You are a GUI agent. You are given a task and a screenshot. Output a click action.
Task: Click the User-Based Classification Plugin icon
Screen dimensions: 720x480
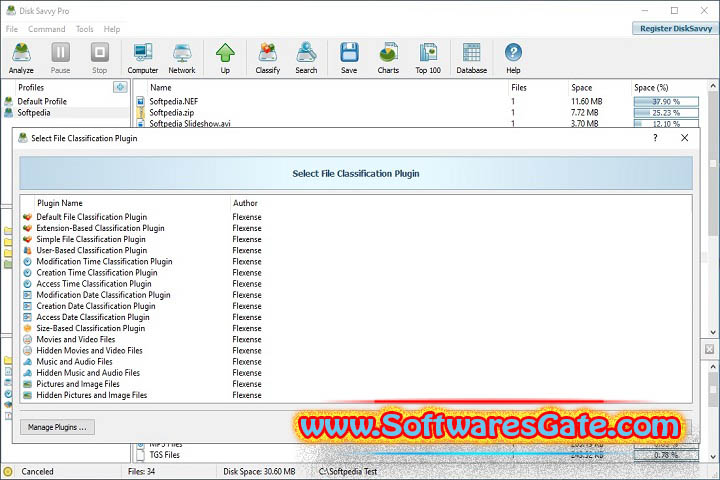point(28,250)
